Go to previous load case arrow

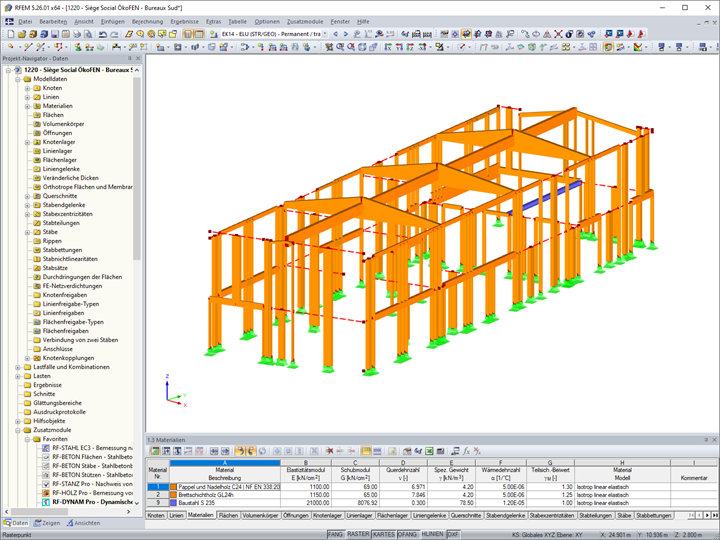pyautogui.click(x=335, y=34)
